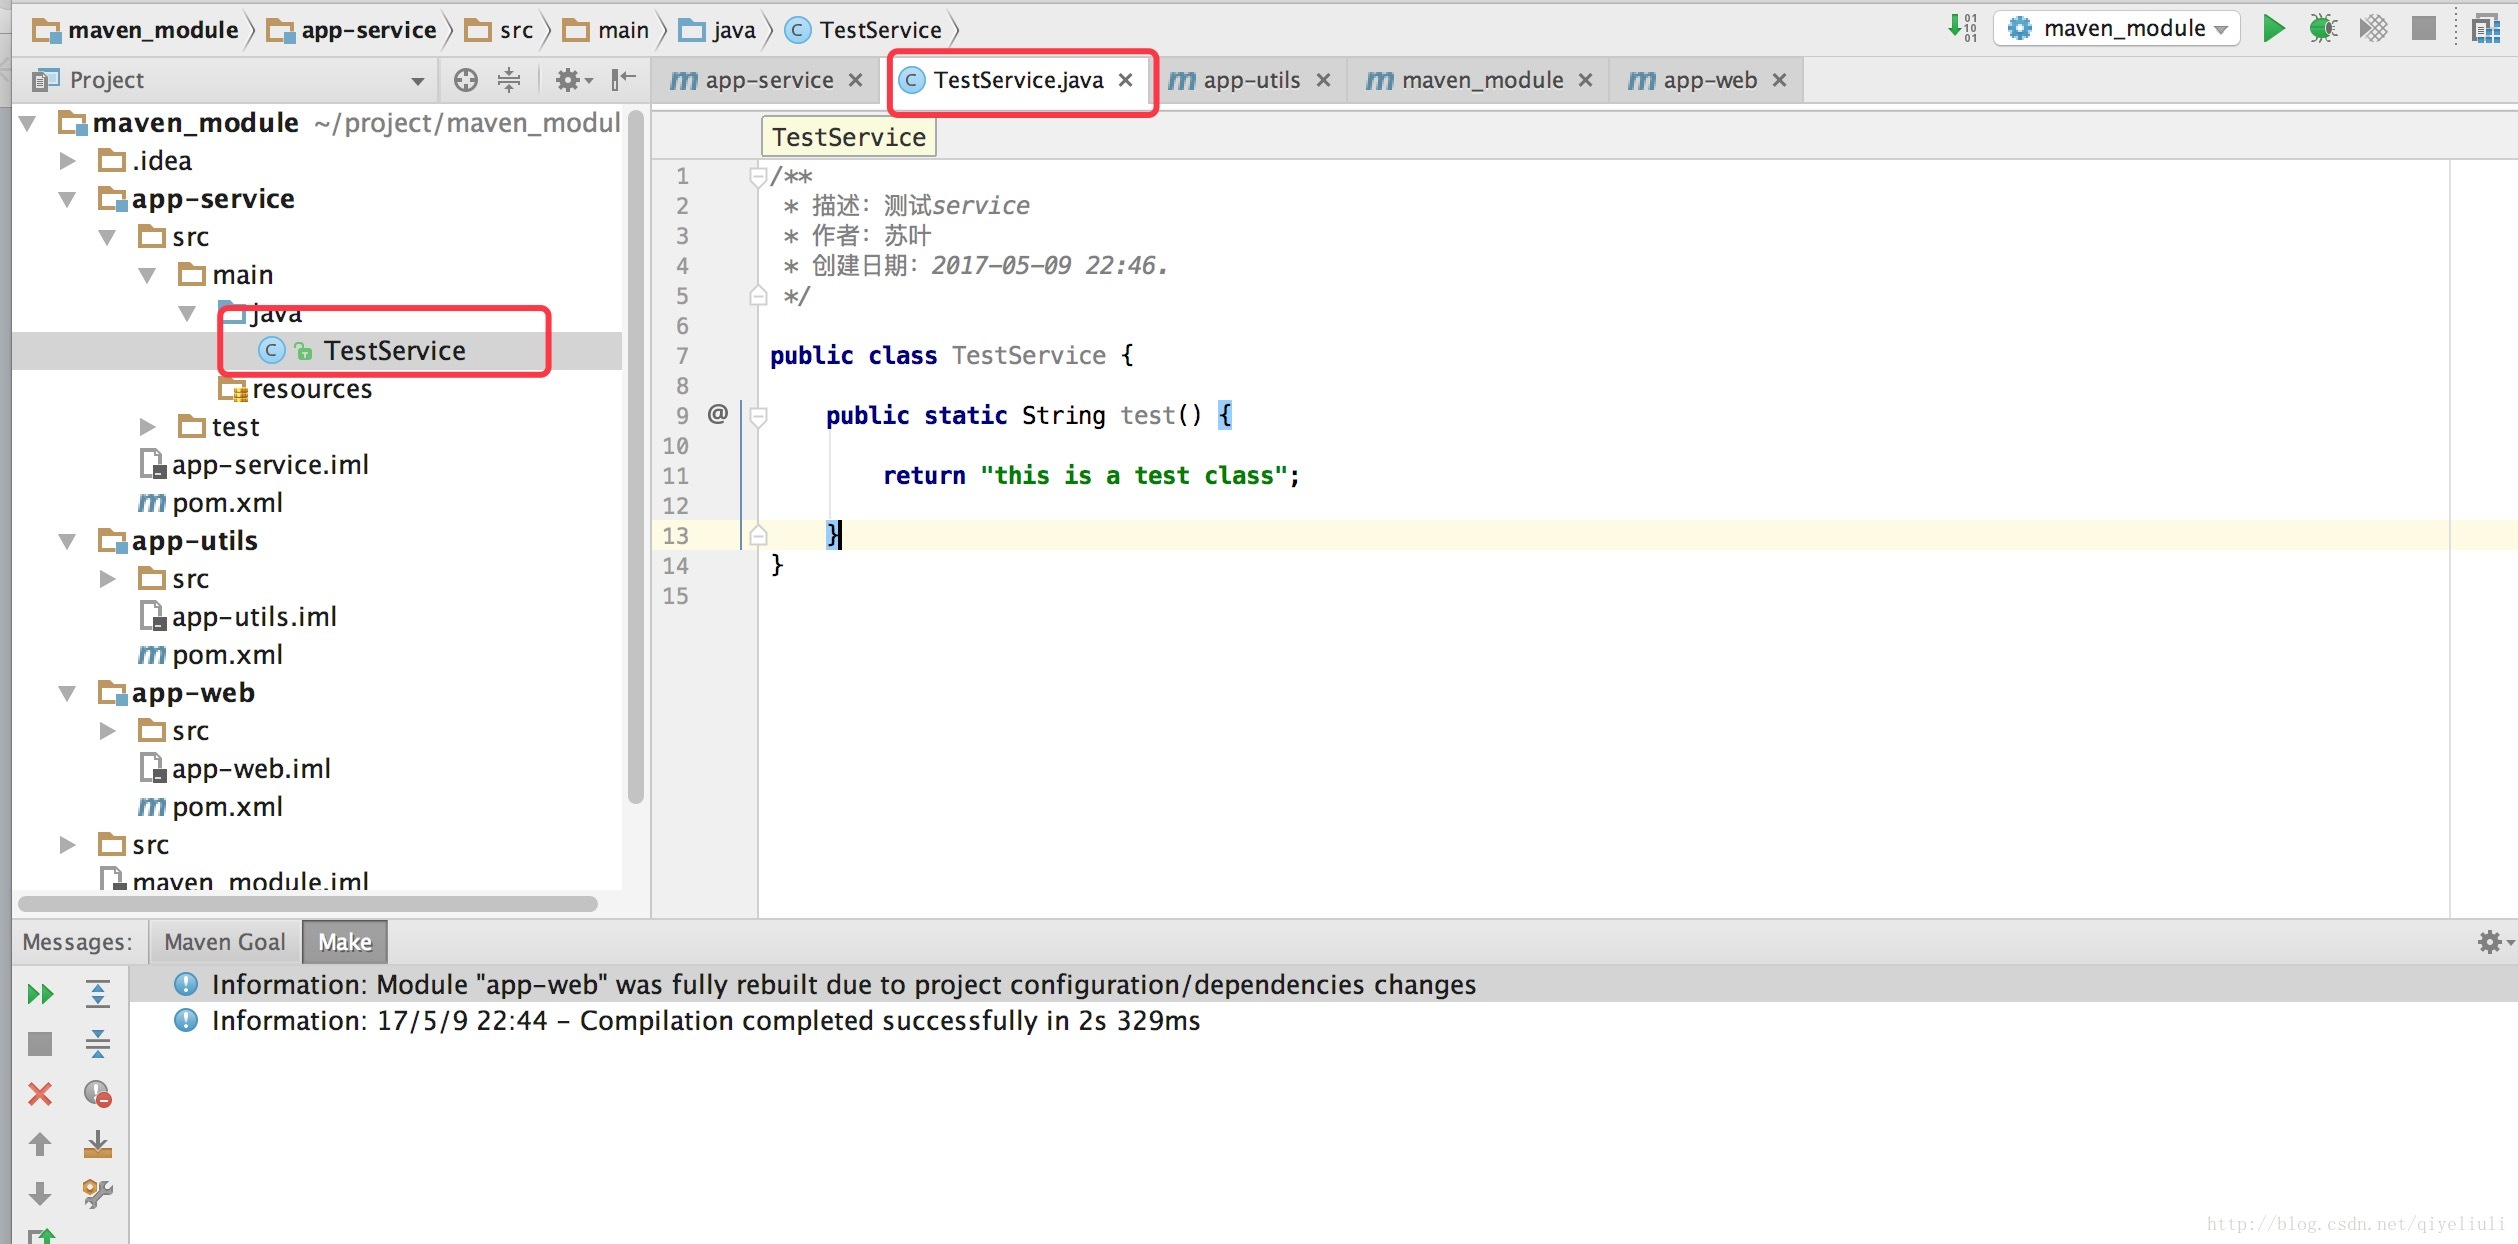Click app-service breadcrumb

pos(352,30)
